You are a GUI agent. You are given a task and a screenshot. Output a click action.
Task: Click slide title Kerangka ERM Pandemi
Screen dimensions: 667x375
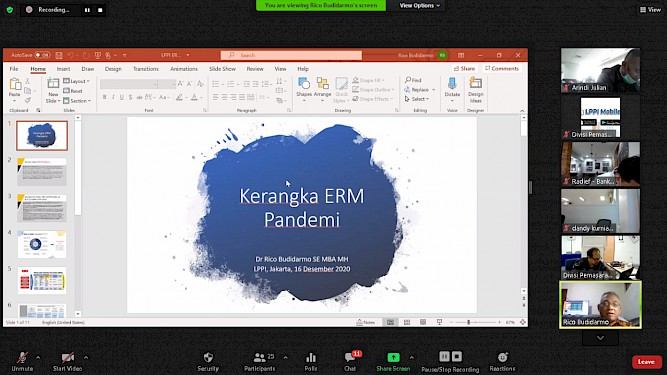(302, 208)
